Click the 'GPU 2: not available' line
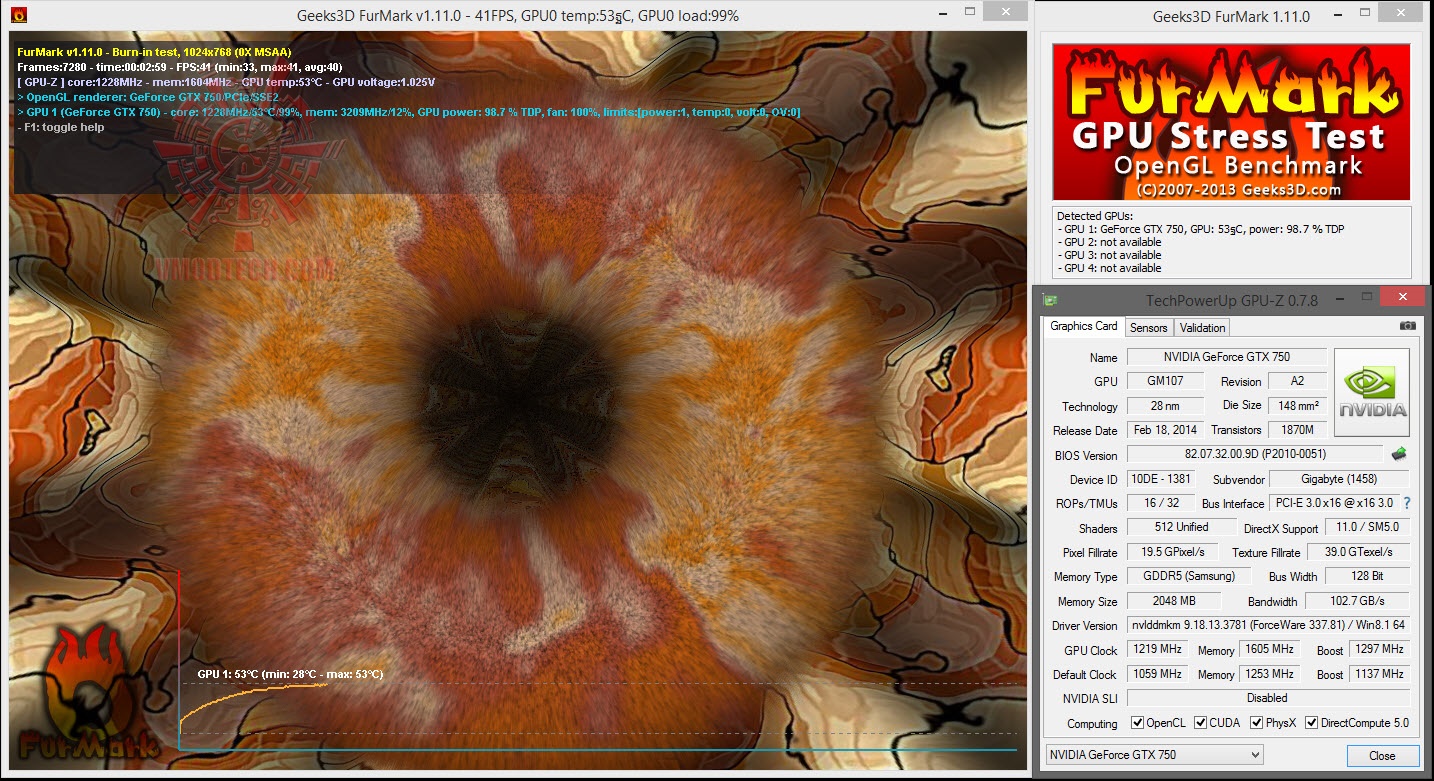The height and width of the screenshot is (781, 1434). coord(1112,242)
